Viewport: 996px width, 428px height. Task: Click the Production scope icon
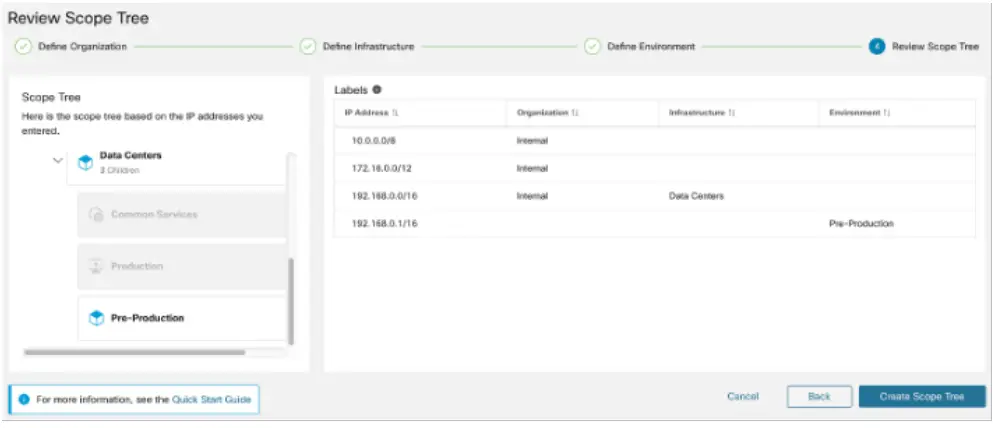(x=96, y=266)
